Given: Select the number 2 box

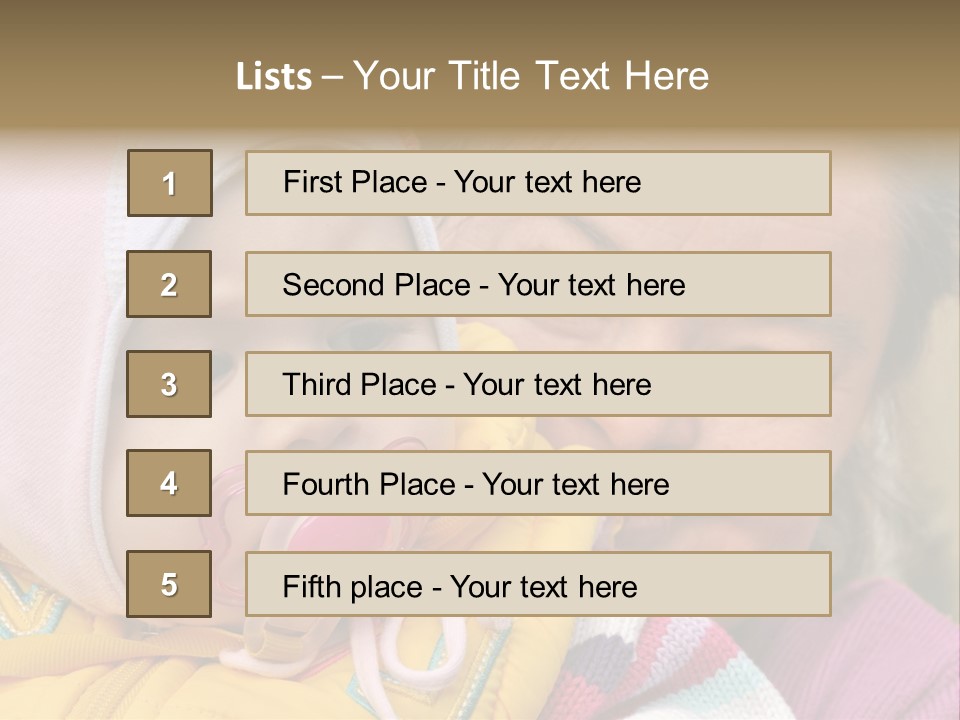Looking at the screenshot, I should pyautogui.click(x=169, y=284).
